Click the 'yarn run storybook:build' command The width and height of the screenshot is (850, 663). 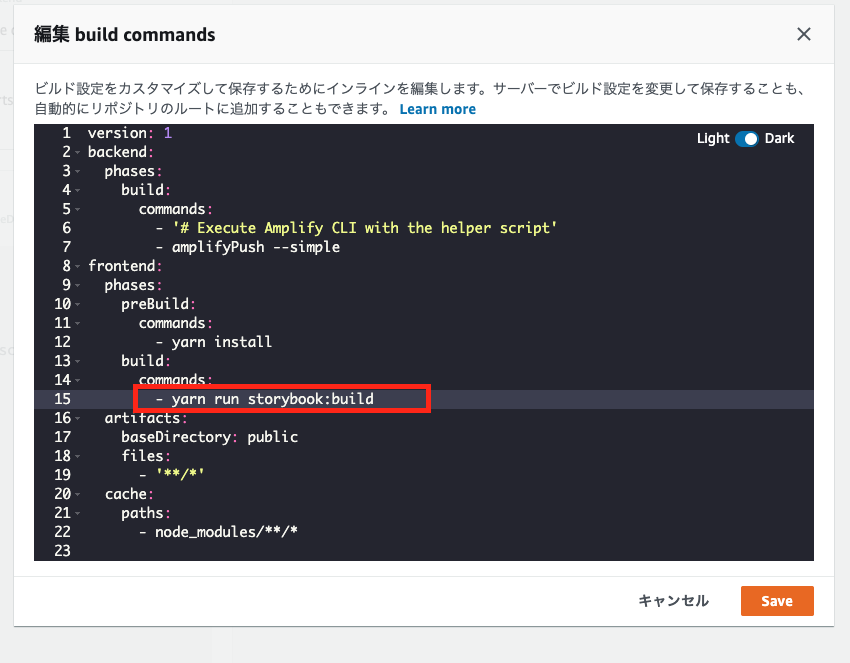pos(273,399)
